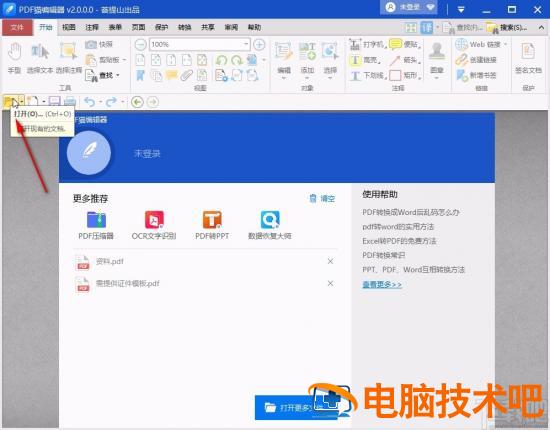
Task: Click the Save quick-access icon
Action: tap(54, 102)
